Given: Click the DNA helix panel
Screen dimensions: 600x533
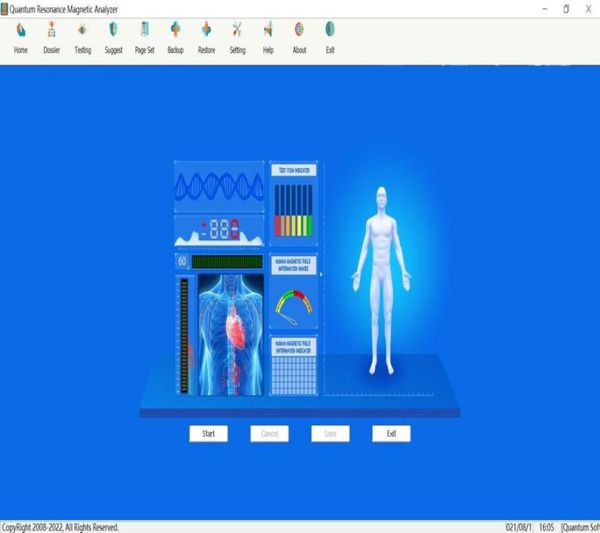Looking at the screenshot, I should [219, 186].
